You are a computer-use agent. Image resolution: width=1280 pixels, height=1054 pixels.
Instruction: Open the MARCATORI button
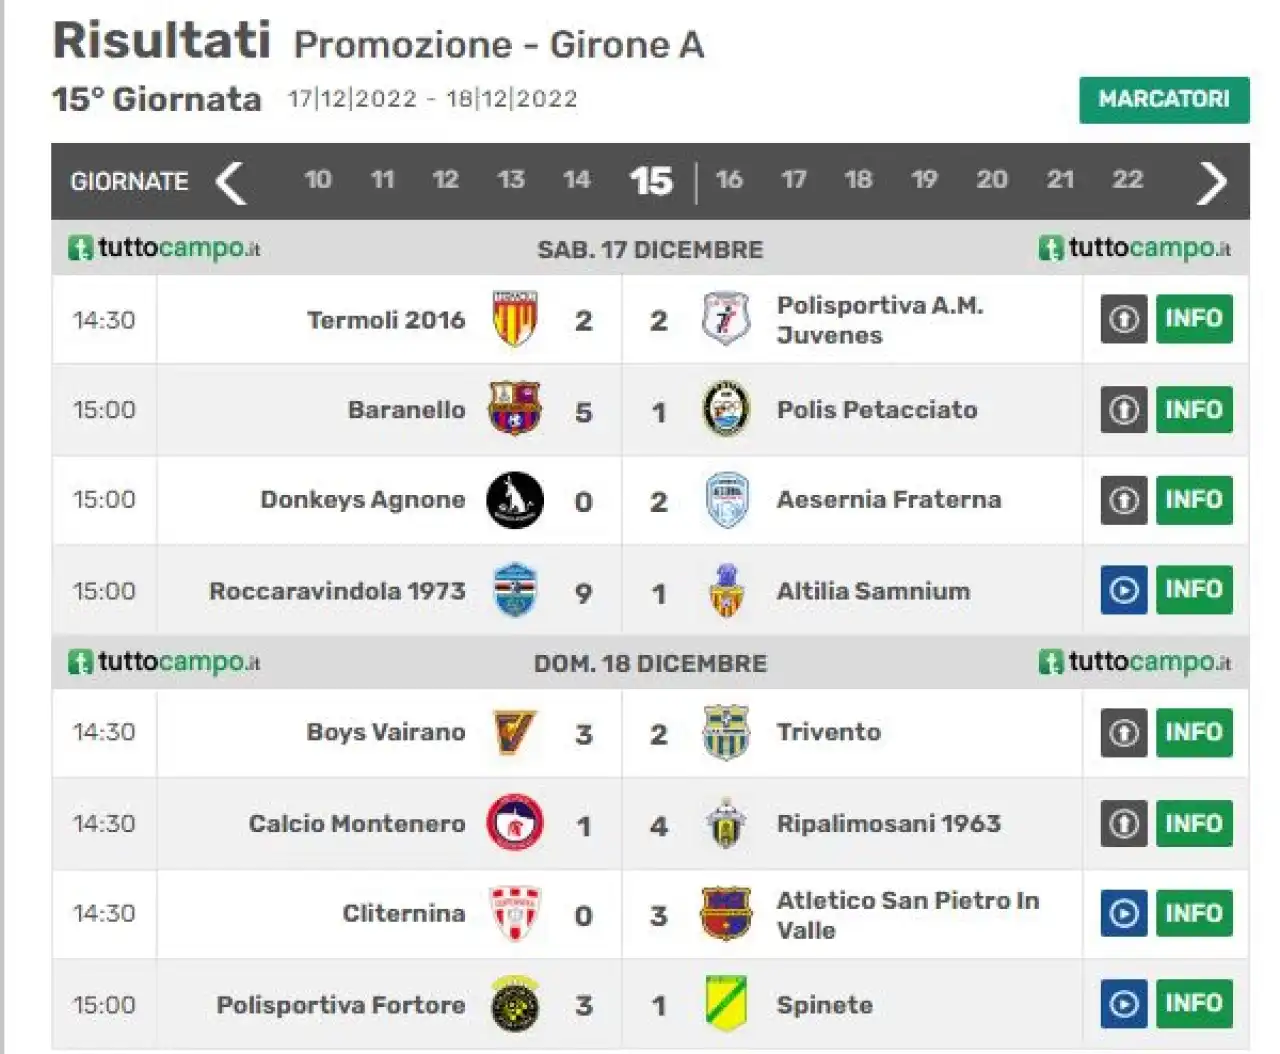1164,99
